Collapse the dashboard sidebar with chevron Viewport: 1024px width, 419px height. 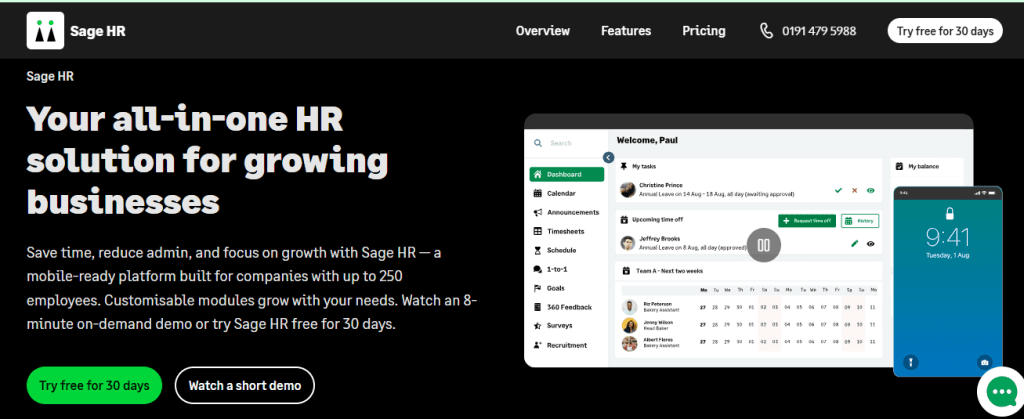pos(609,157)
